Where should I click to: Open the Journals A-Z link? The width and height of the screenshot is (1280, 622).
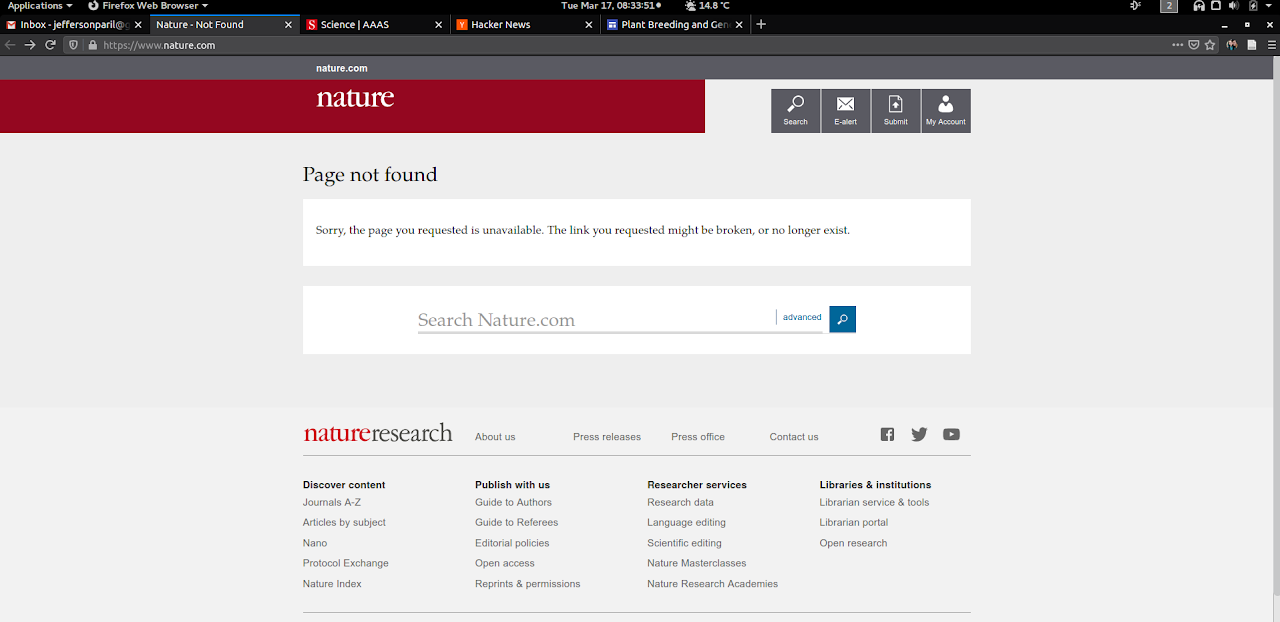point(332,502)
